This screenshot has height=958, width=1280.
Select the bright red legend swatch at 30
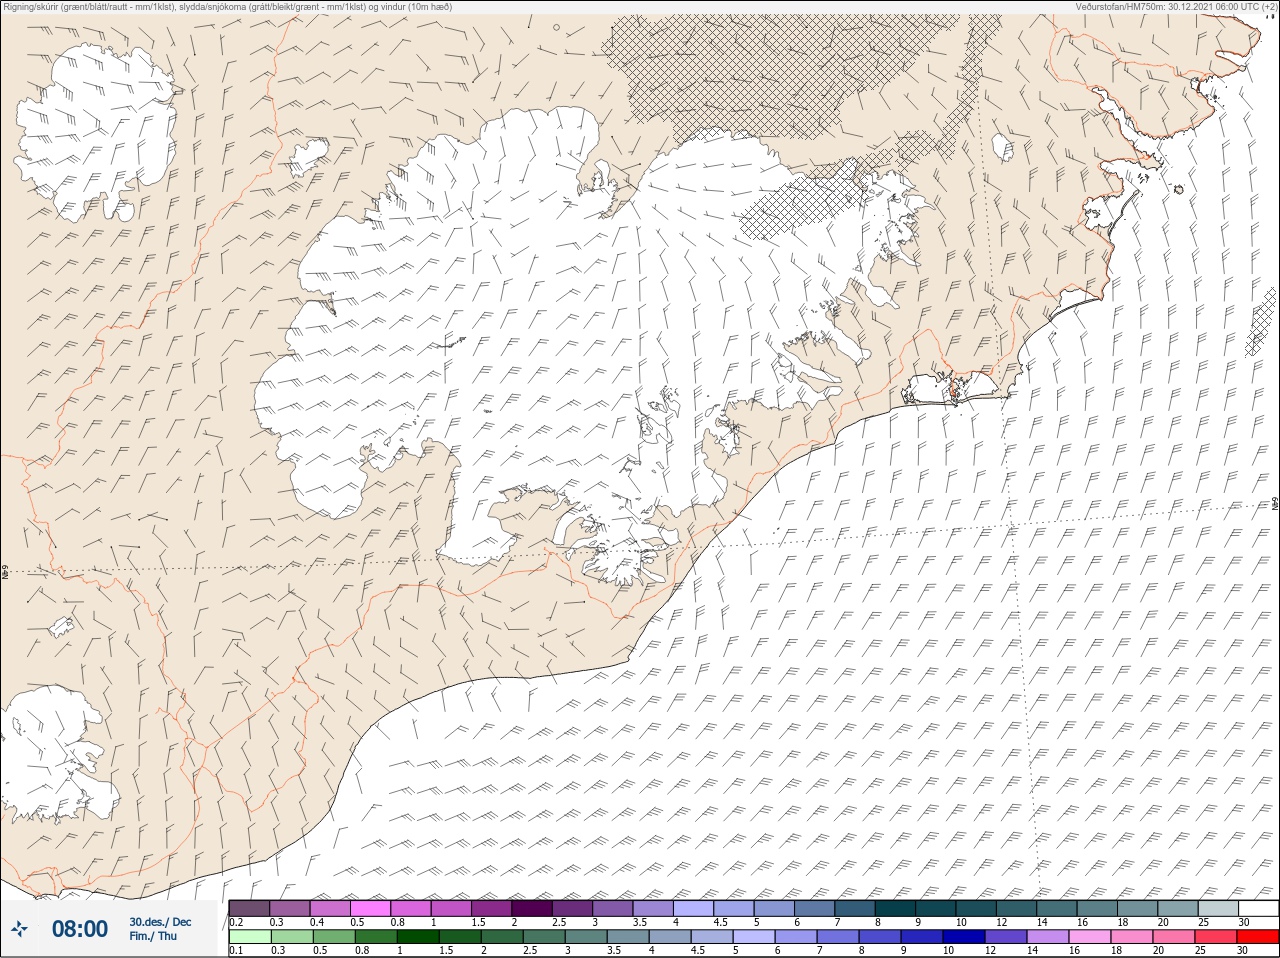pyautogui.click(x=1259, y=937)
